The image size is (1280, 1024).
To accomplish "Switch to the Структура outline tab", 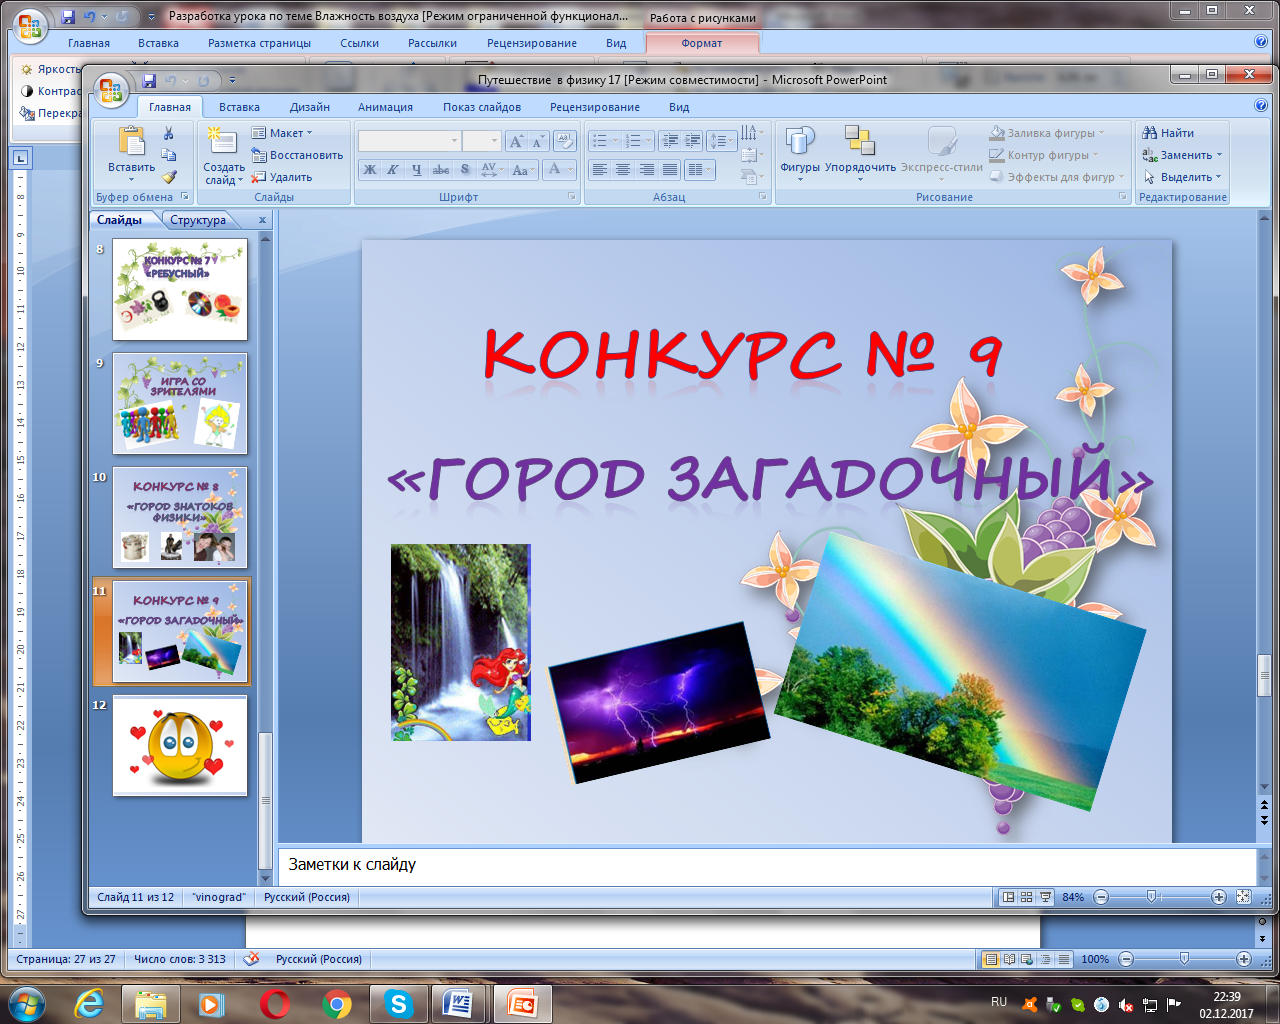I will tap(198, 220).
